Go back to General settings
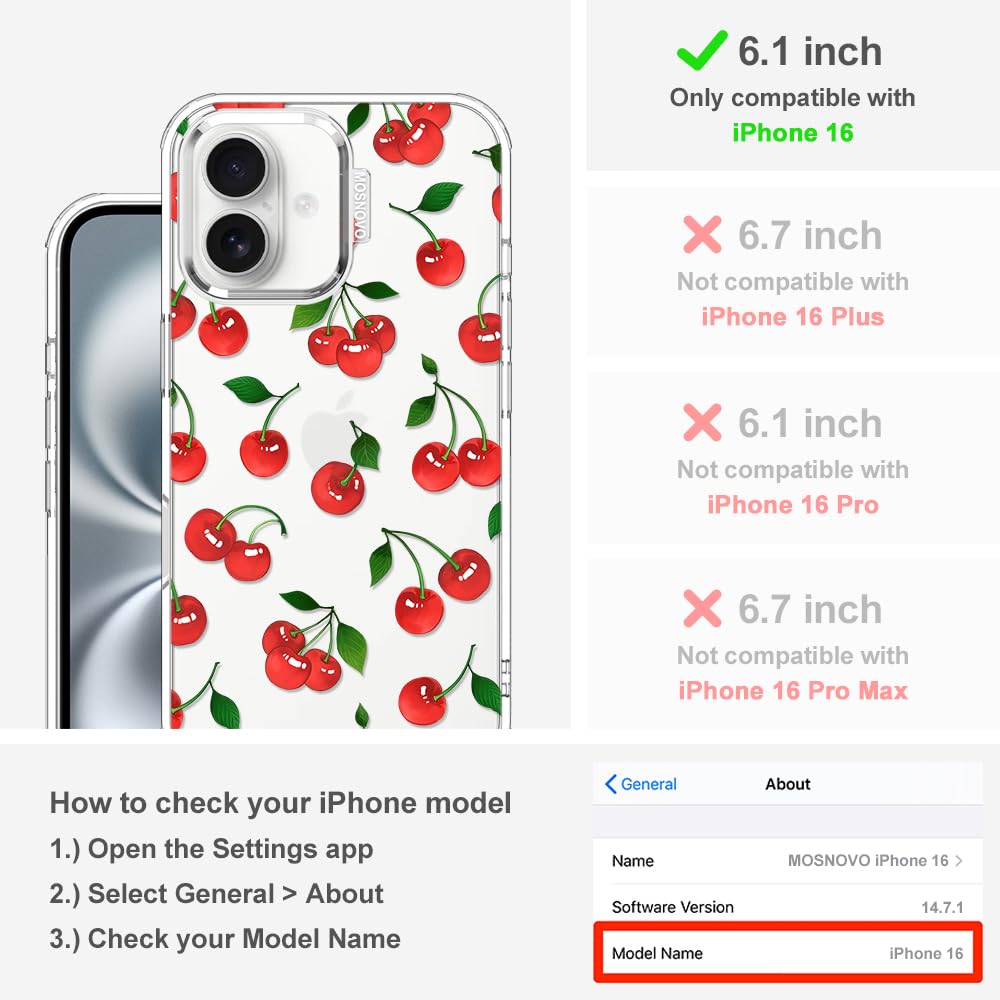This screenshot has width=1000, height=1000. (x=641, y=784)
